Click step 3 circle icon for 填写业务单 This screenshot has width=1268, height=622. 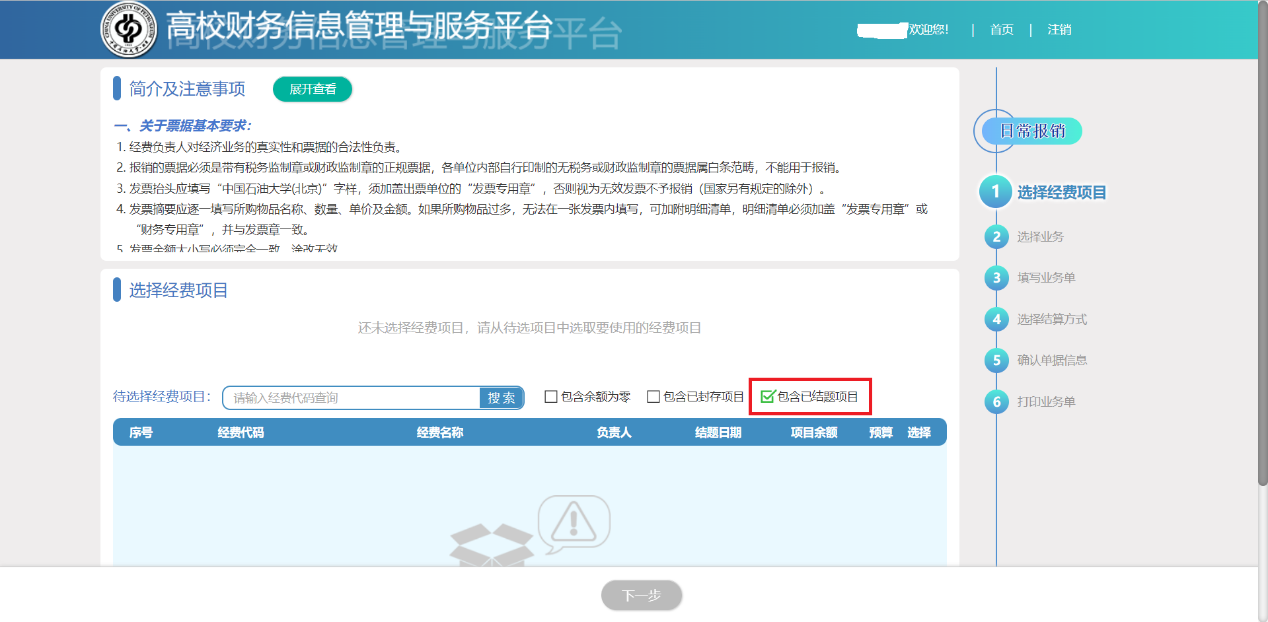click(995, 278)
